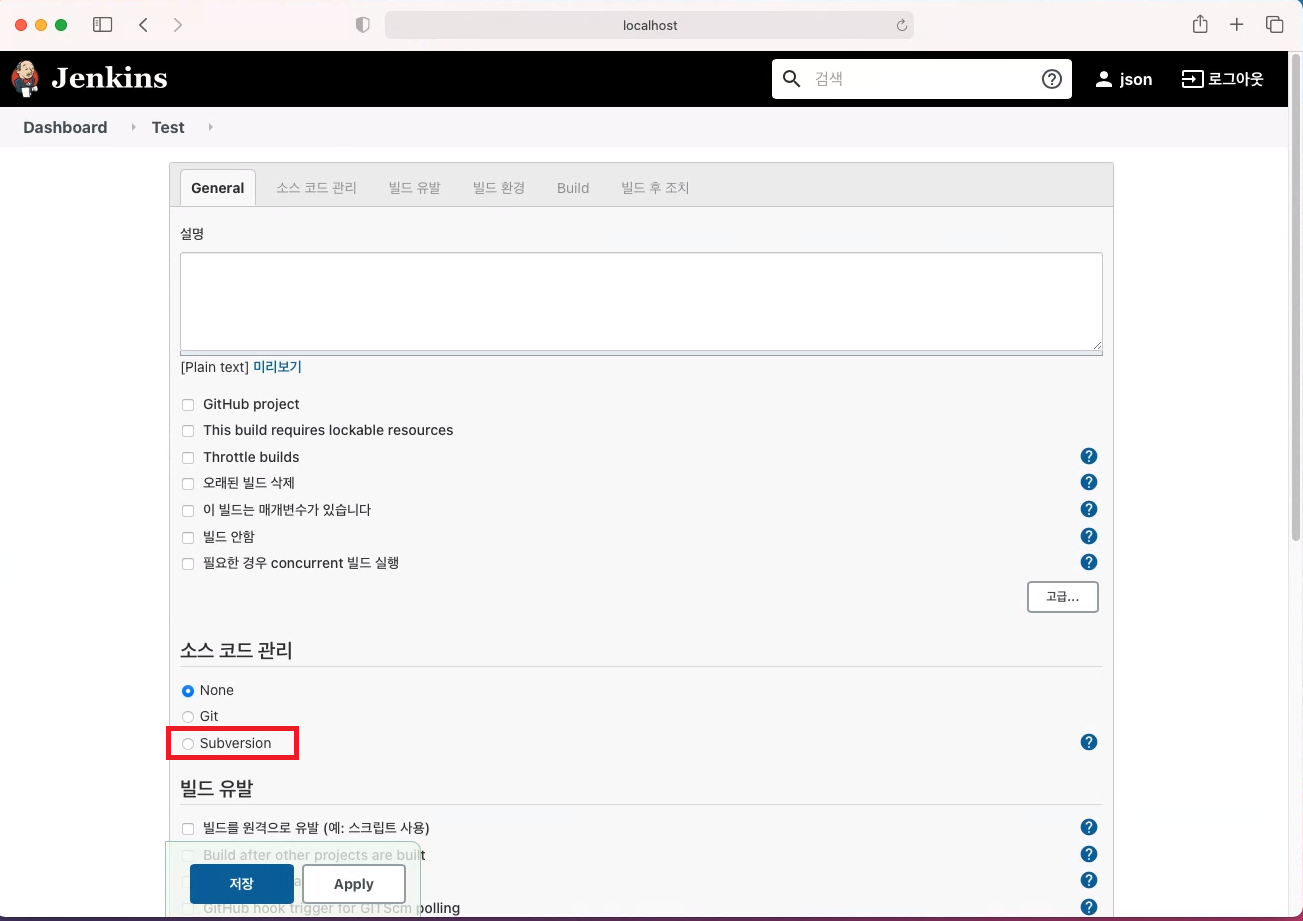Expand Dashboard breadcrumb arrow
The image size is (1303, 921).
pos(133,127)
